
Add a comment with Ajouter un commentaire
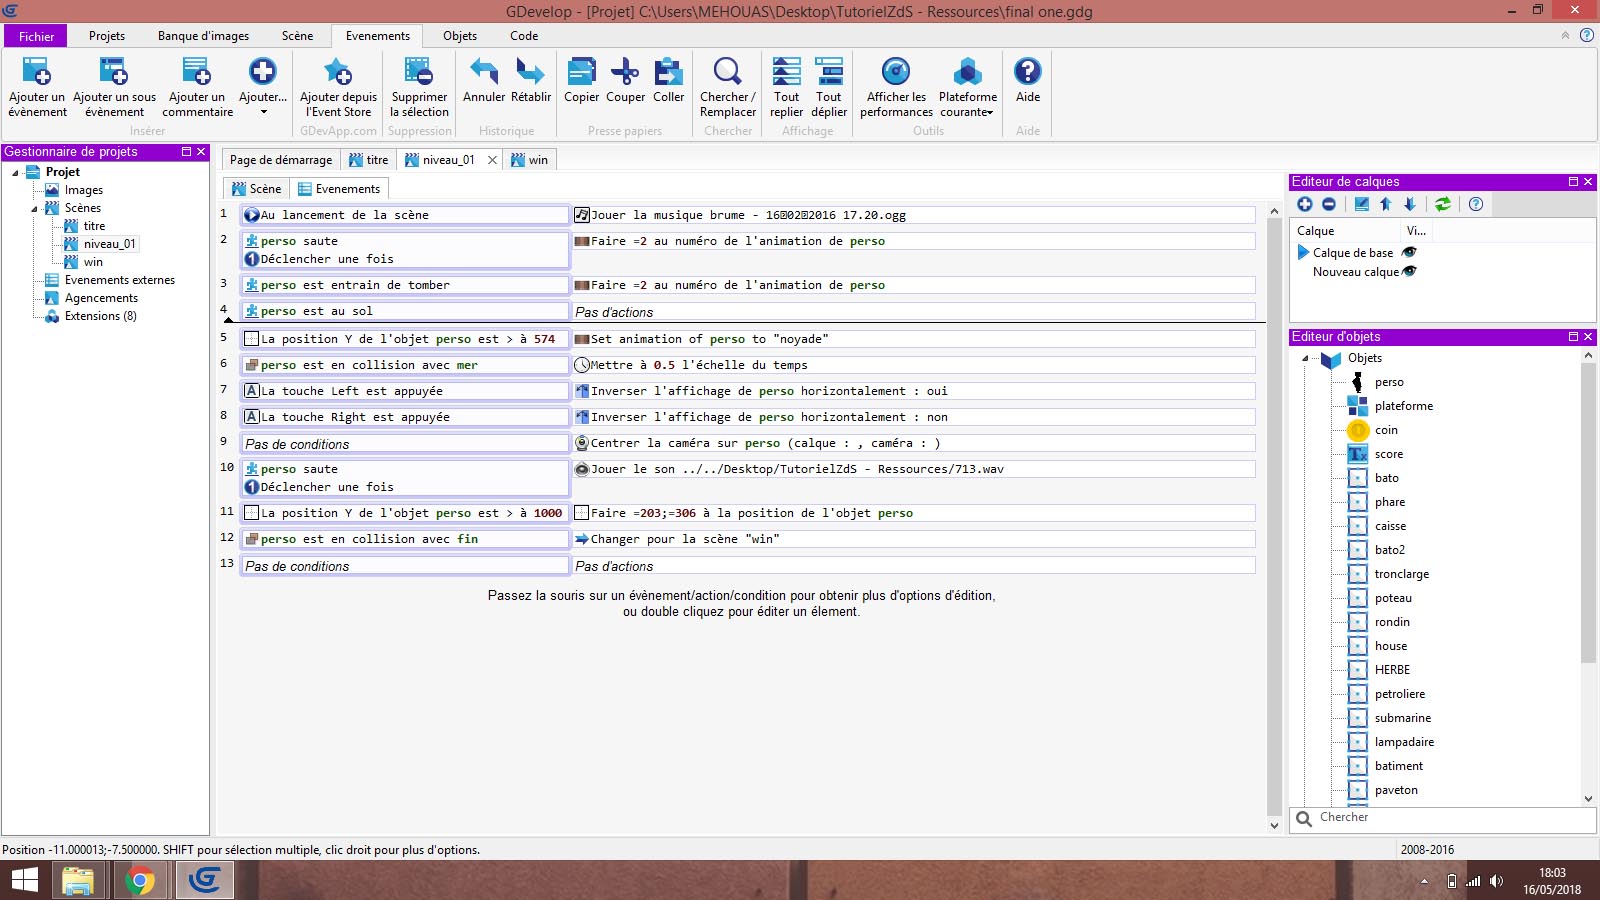pos(197,73)
